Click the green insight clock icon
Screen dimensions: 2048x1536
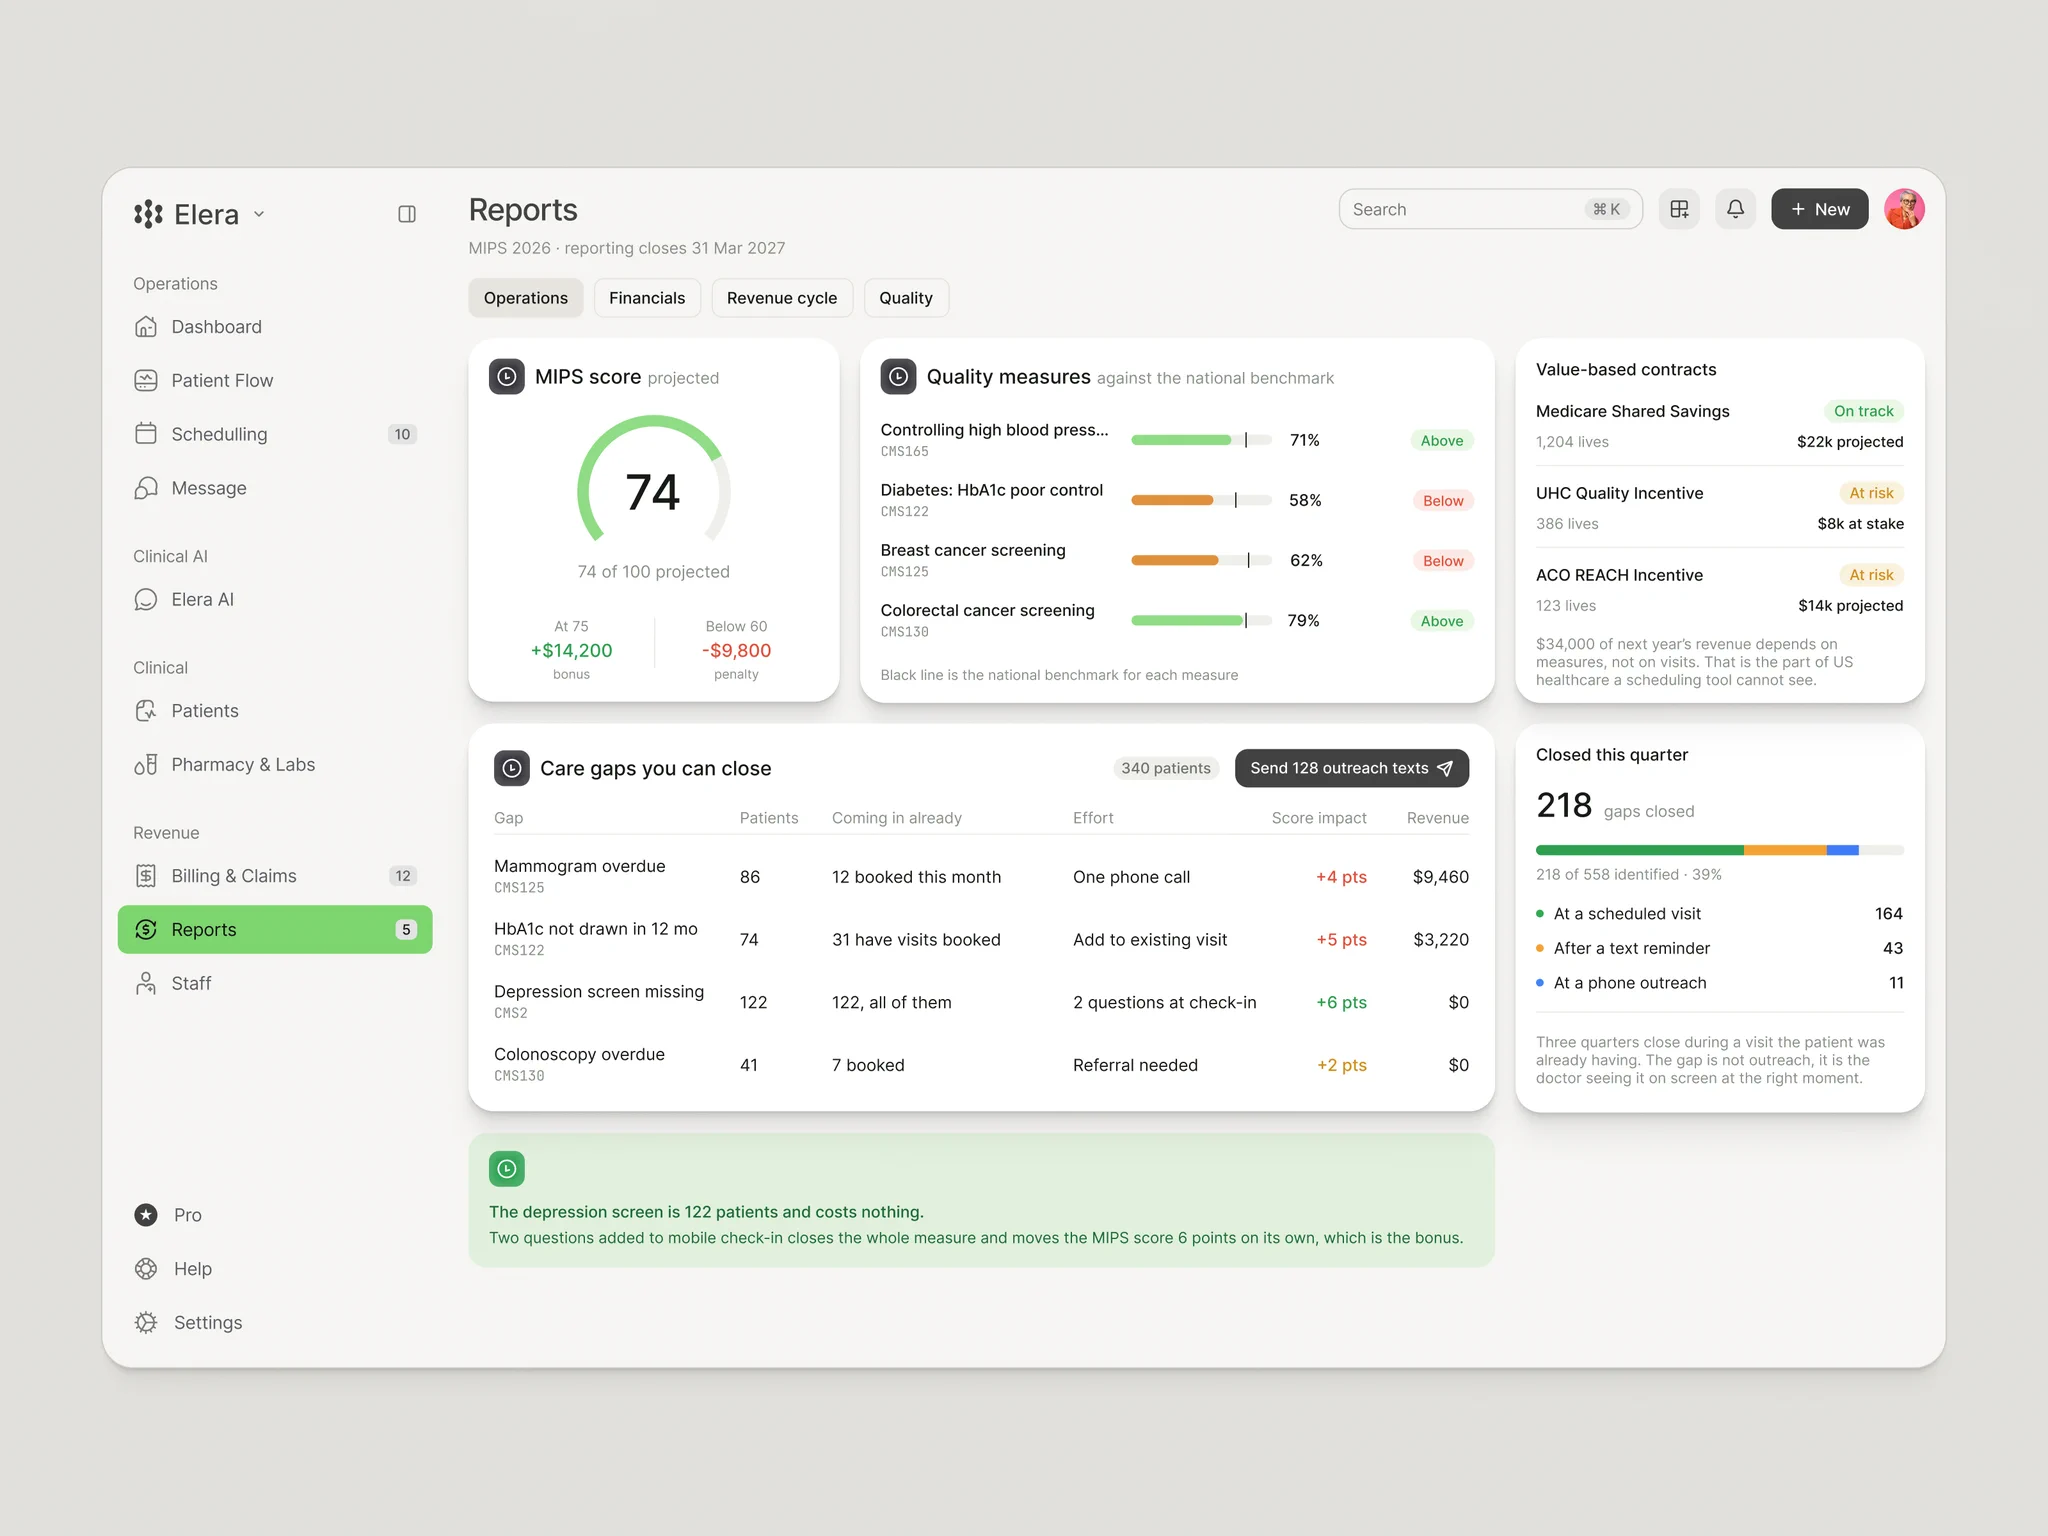[x=507, y=1169]
